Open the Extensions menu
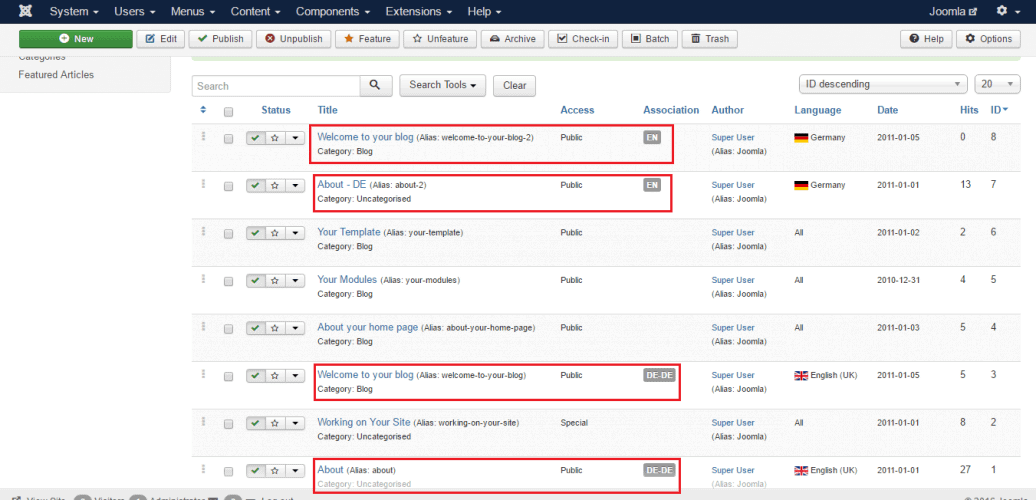This screenshot has height=500, width=1036. coord(416,12)
